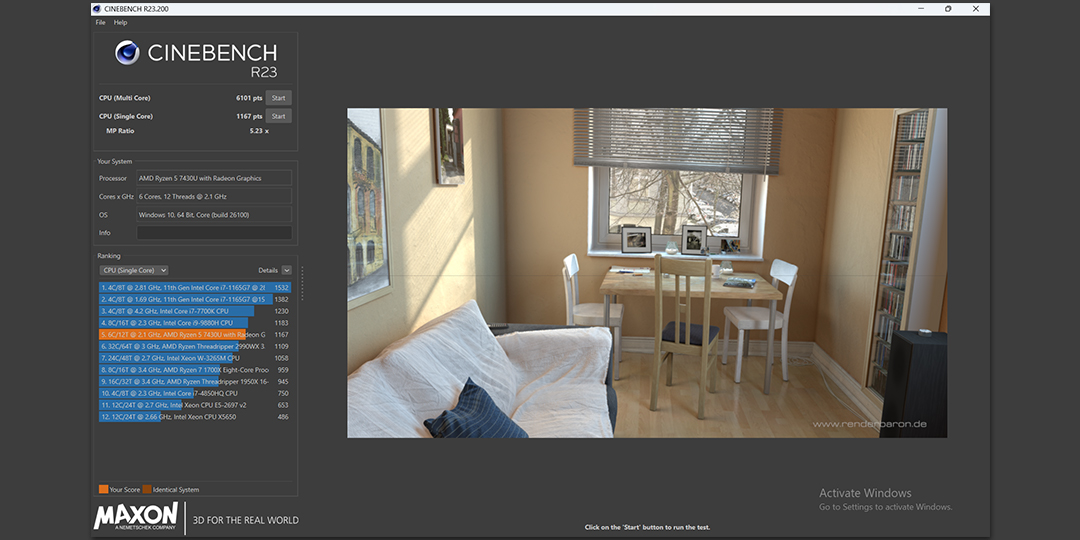
Task: Click the orange Your Score legend swatch
Action: (103, 490)
